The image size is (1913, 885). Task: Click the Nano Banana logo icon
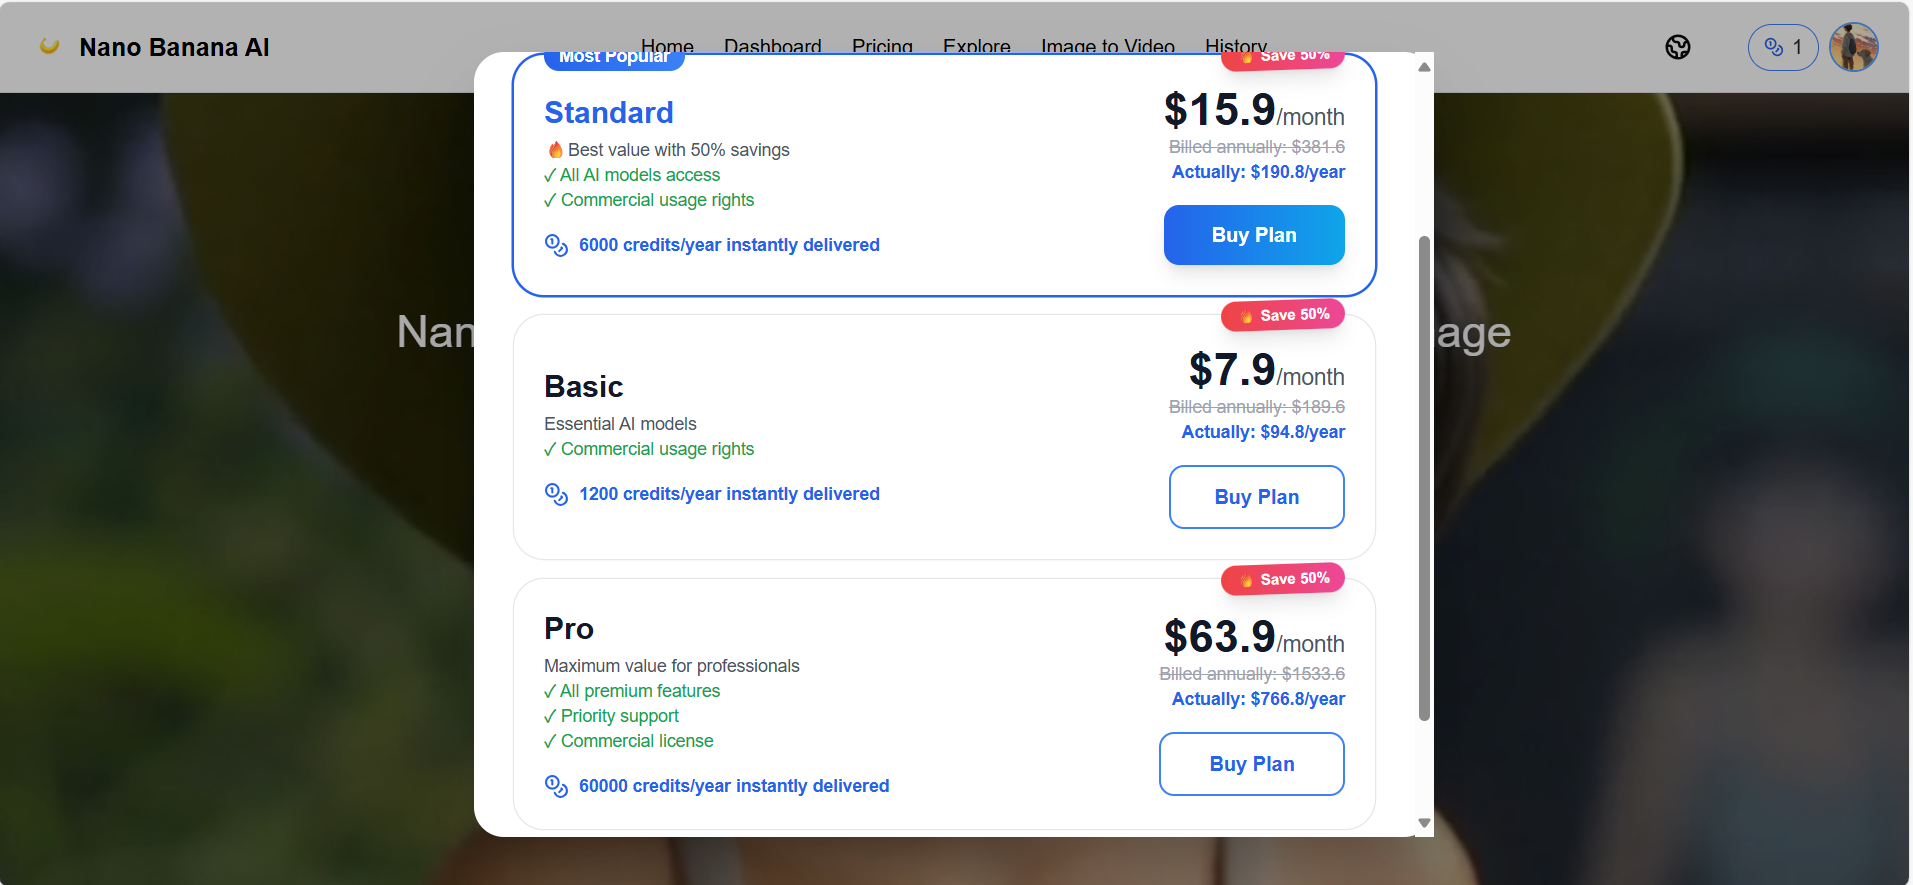tap(49, 46)
